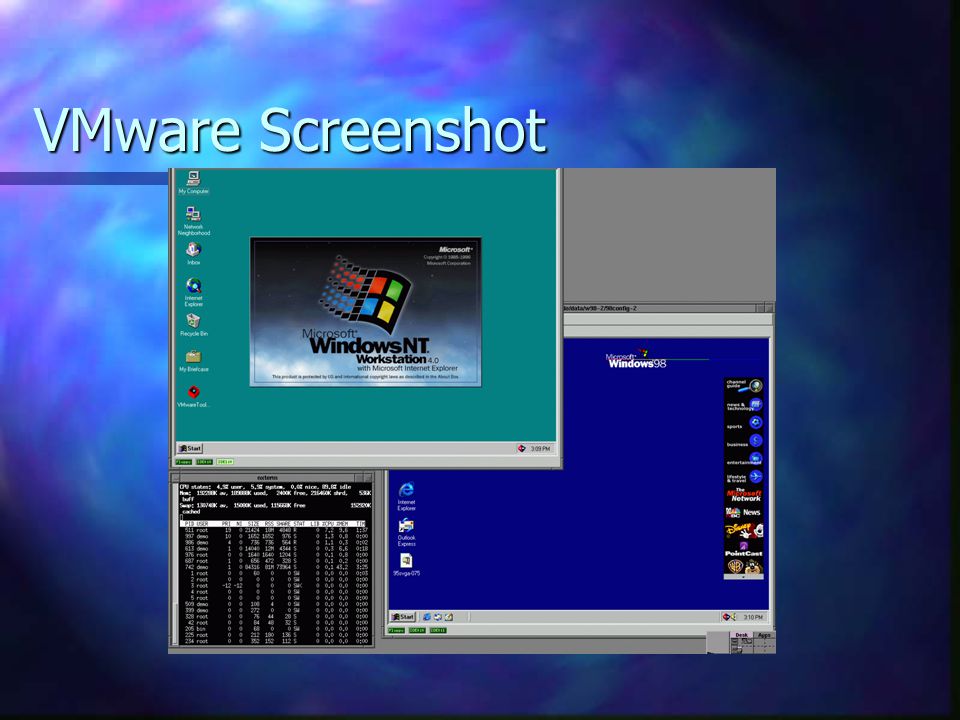Open the lifestyle & travel channel

tap(744, 478)
